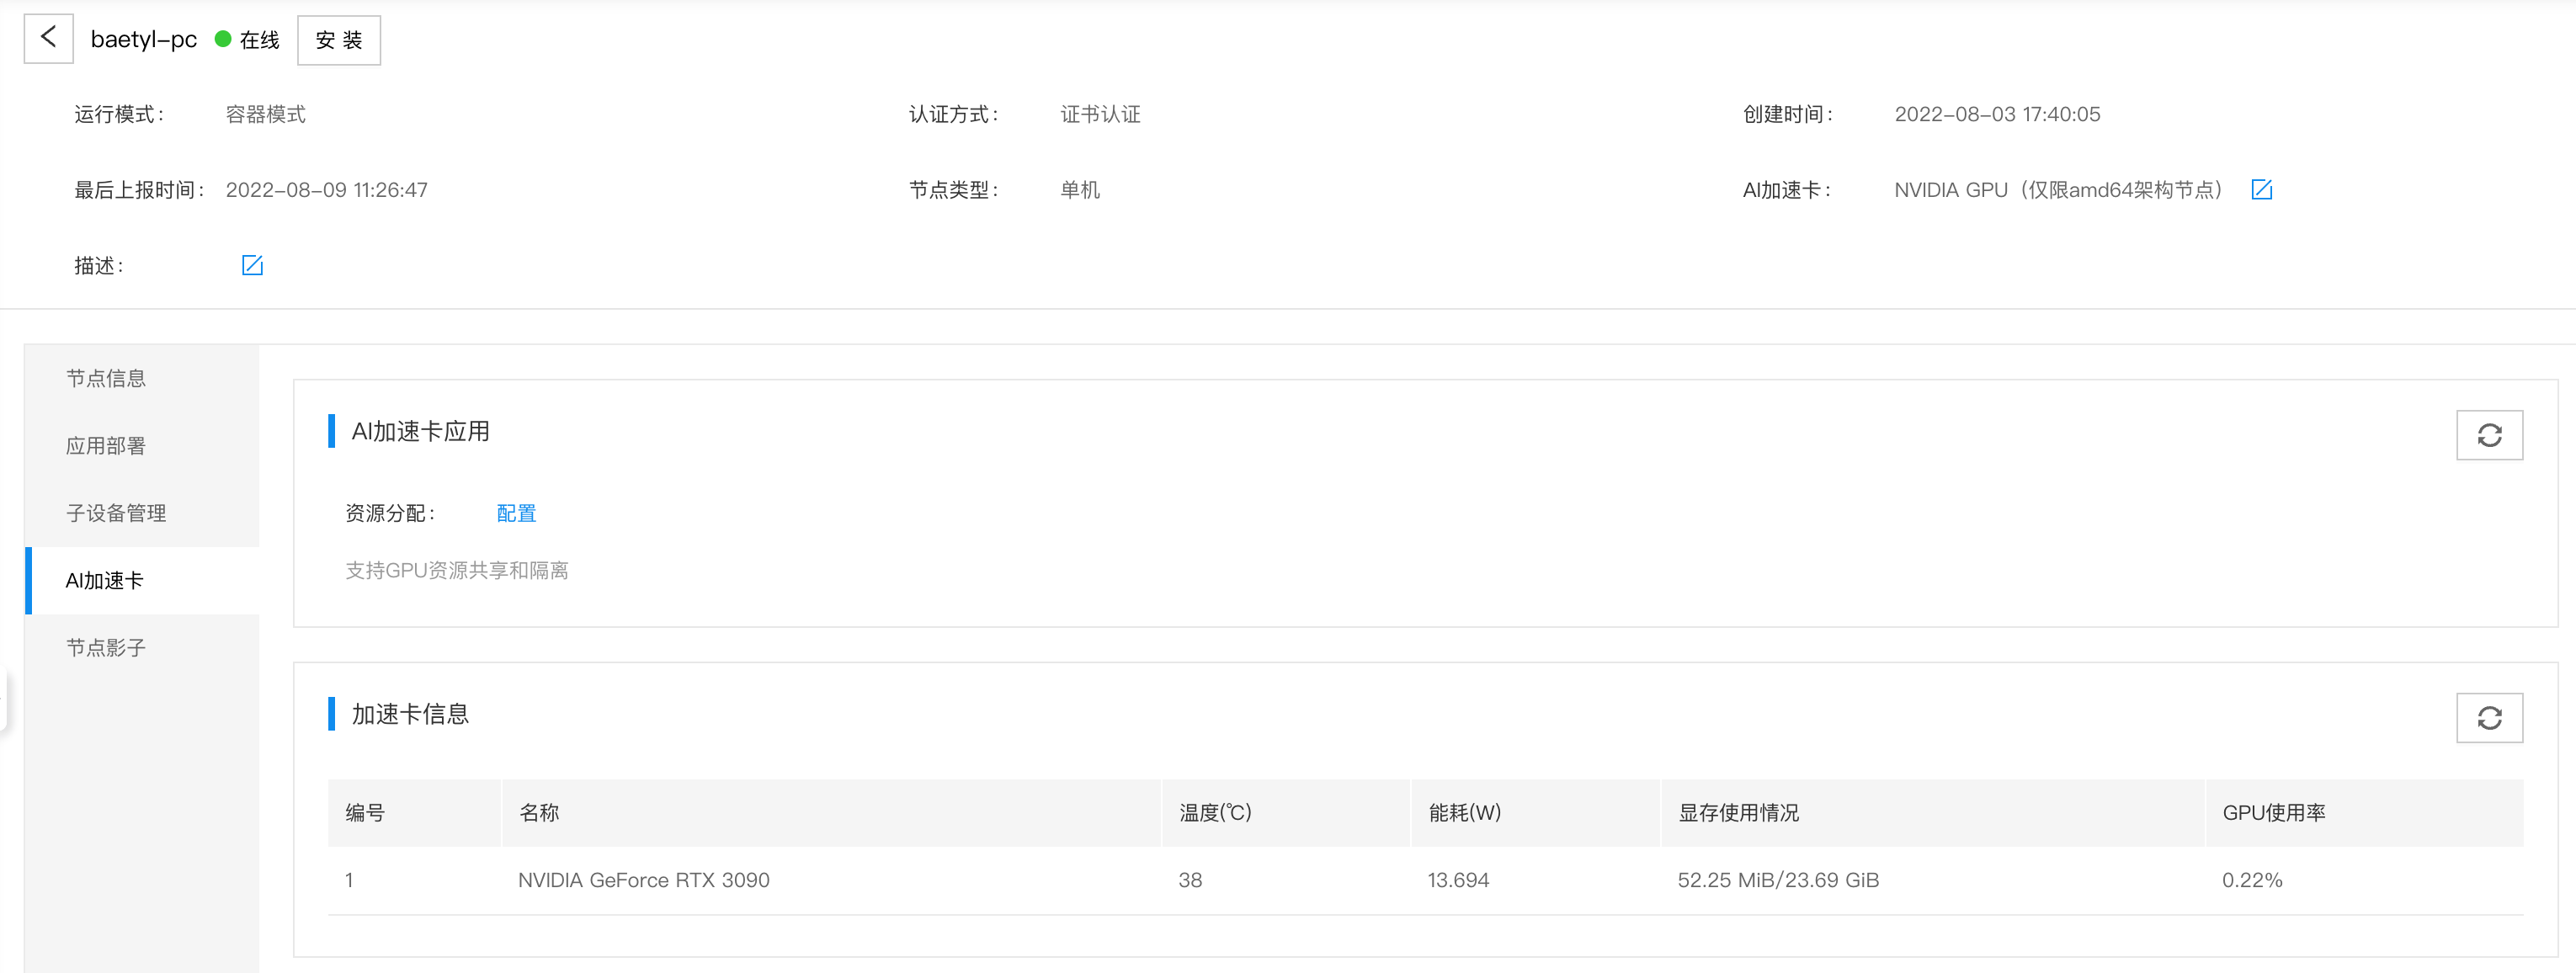Screen dimensions: 2576x973
Task: Refresh the AI加速卡应用 panel
Action: (x=2489, y=435)
